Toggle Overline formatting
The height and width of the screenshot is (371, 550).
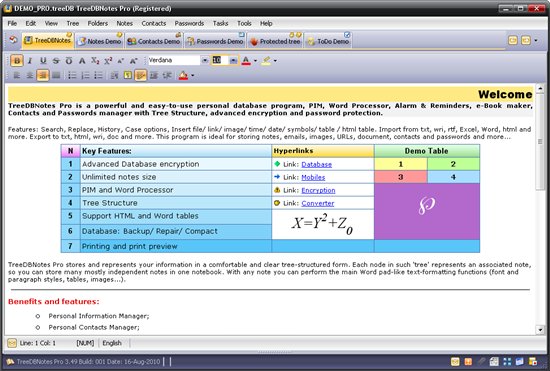(x=69, y=61)
